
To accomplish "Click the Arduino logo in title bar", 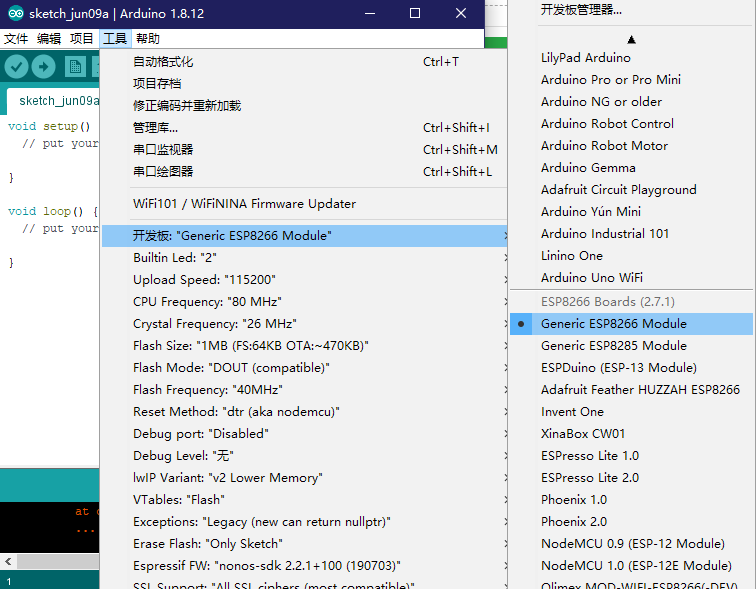I will coord(13,13).
